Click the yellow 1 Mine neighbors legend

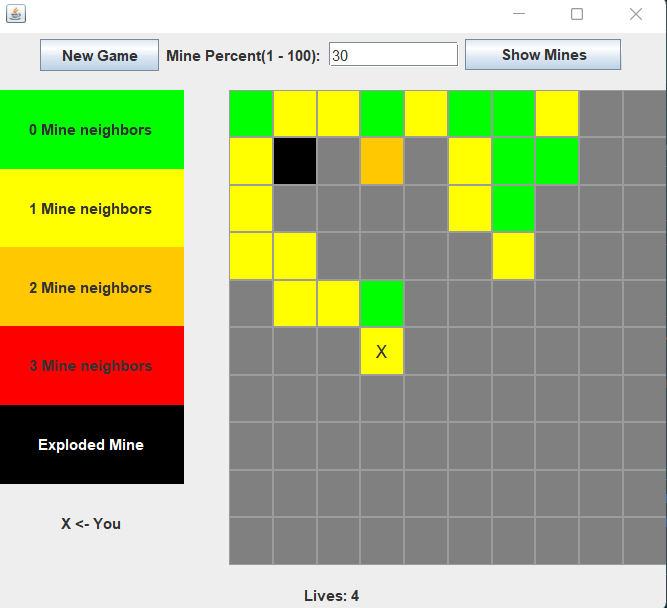click(91, 209)
